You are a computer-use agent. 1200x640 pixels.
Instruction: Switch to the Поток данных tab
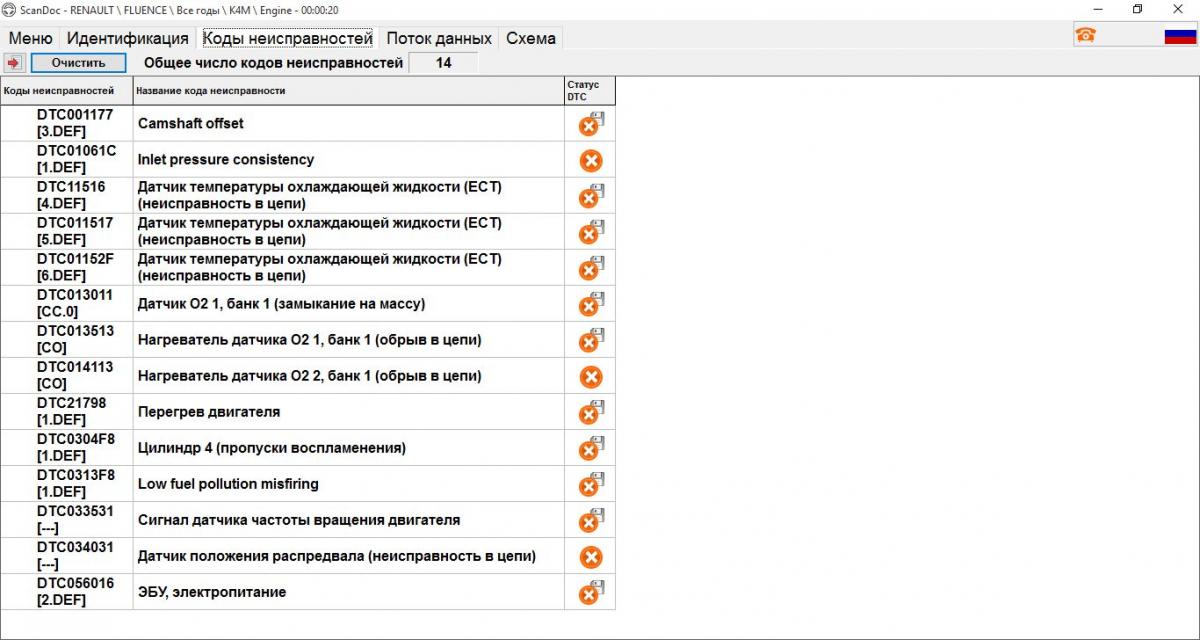click(439, 38)
